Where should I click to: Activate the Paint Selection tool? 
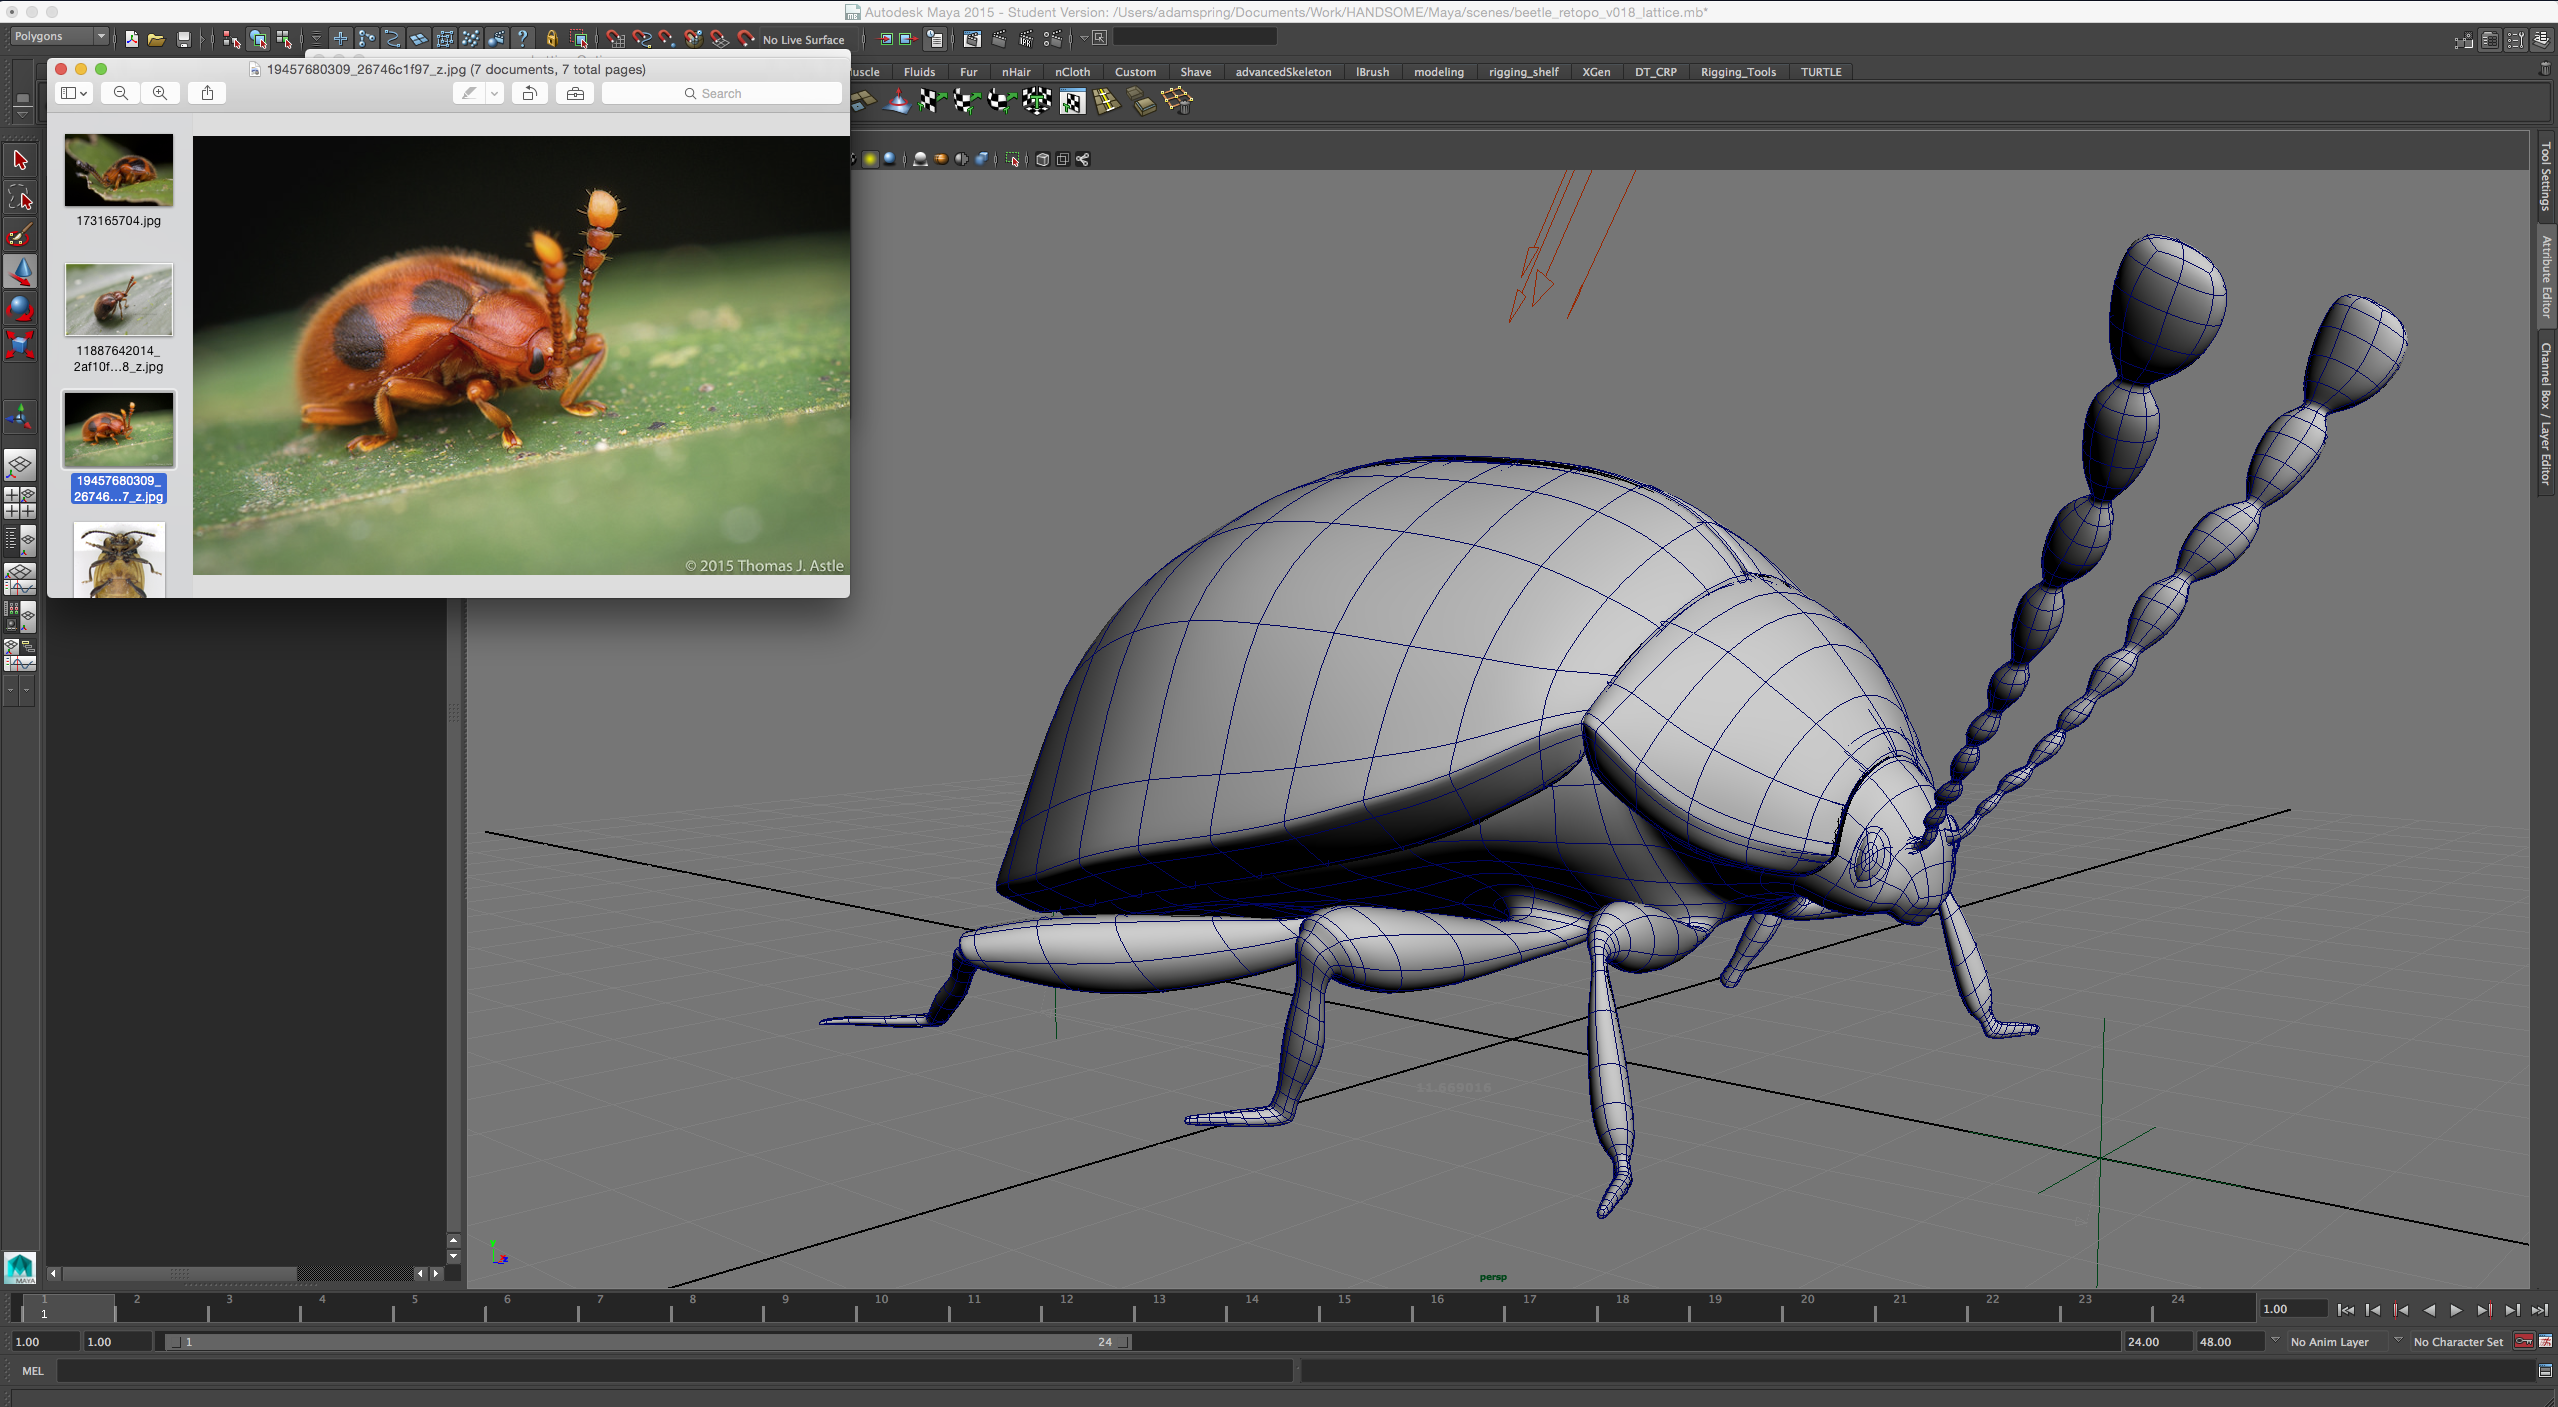coord(20,235)
